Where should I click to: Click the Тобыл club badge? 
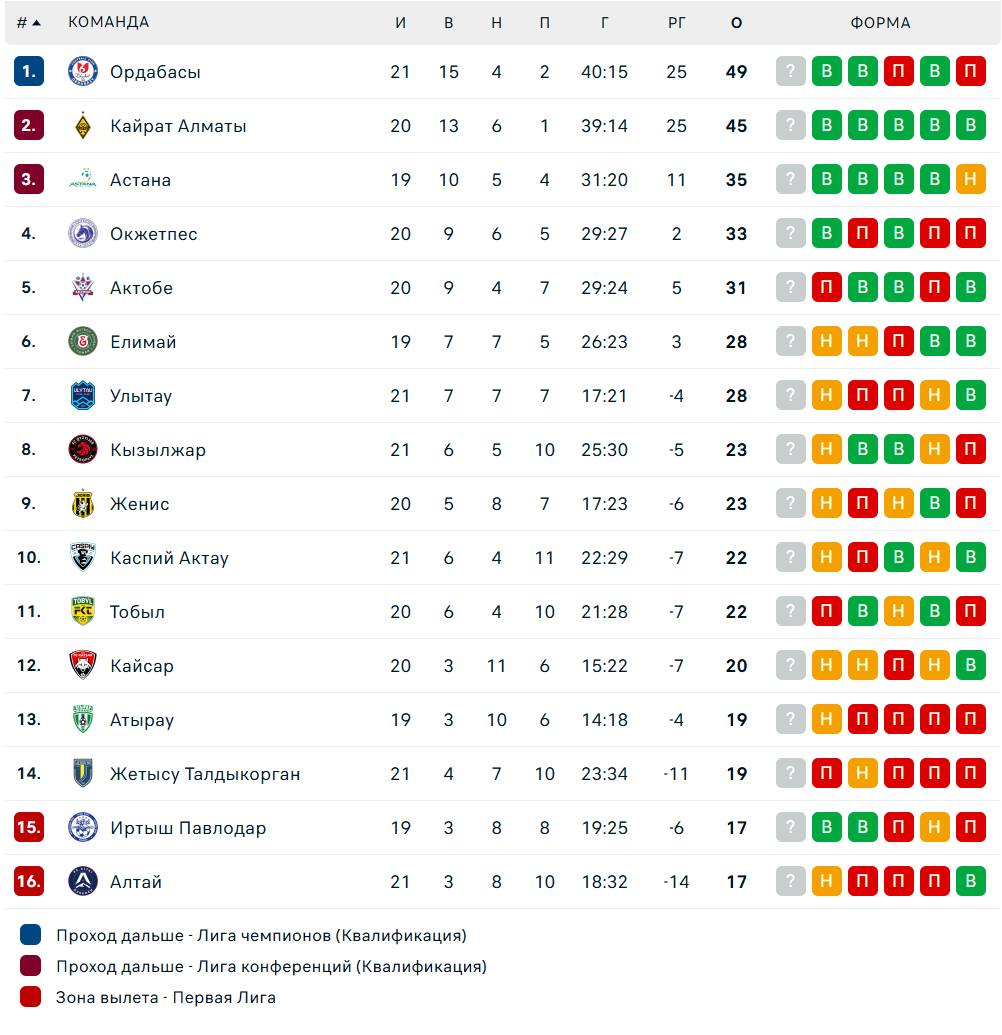coord(83,611)
